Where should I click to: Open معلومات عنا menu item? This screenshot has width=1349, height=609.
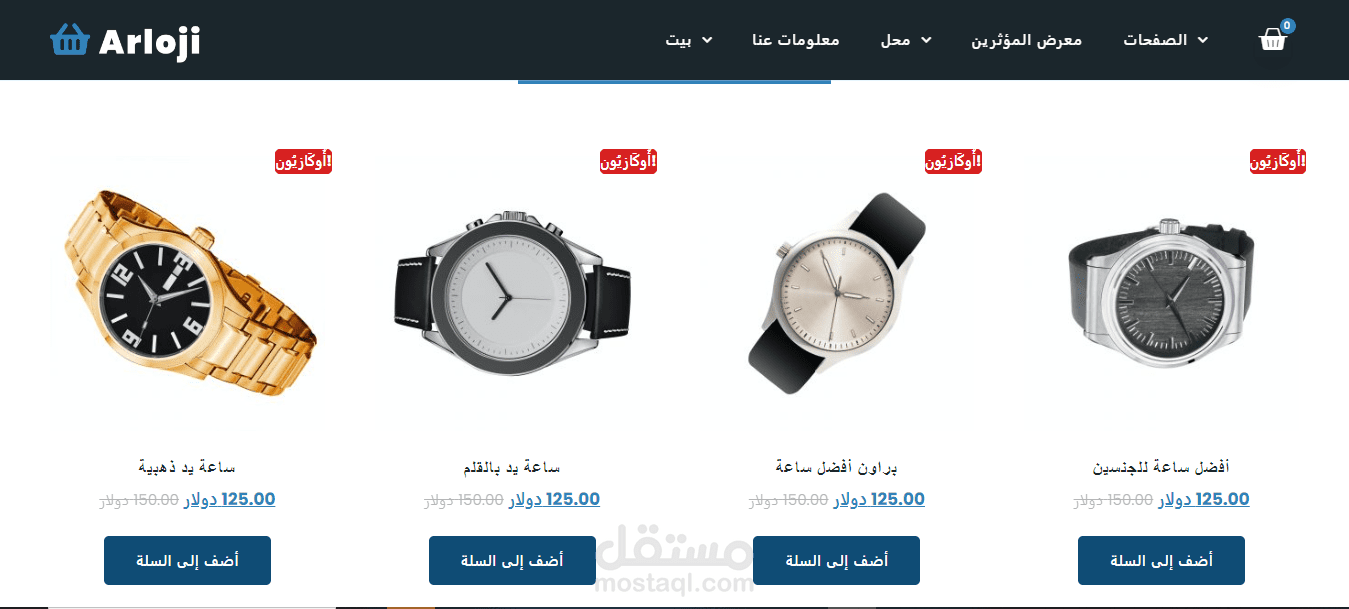click(x=796, y=40)
